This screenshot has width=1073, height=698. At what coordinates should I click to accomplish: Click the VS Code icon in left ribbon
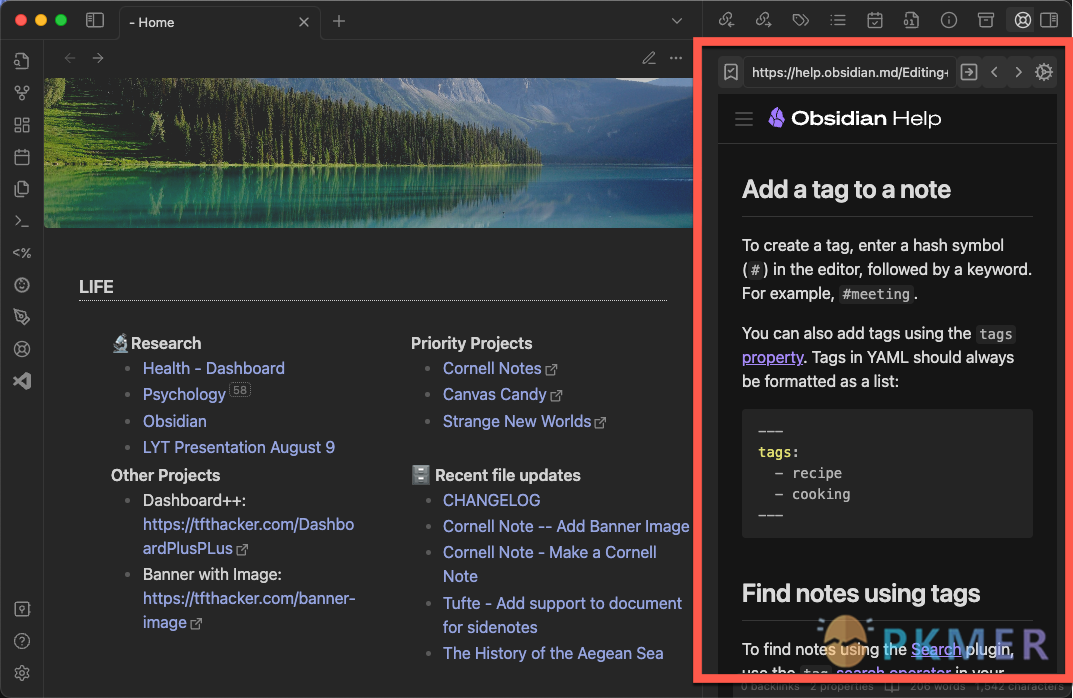point(22,381)
